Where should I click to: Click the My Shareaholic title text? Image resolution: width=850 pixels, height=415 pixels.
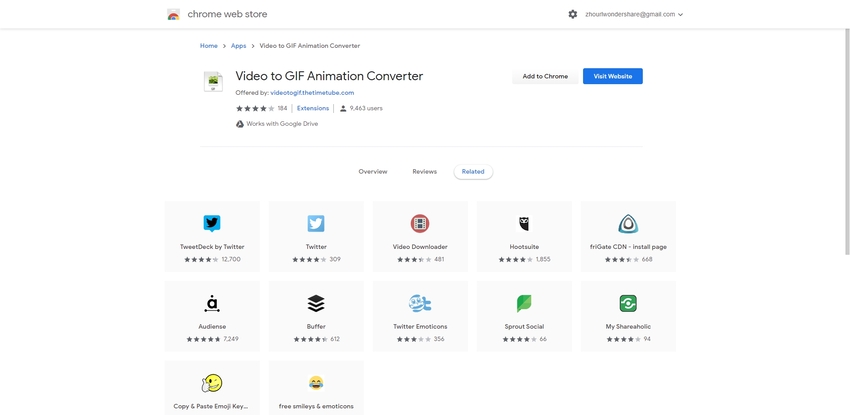tap(628, 327)
